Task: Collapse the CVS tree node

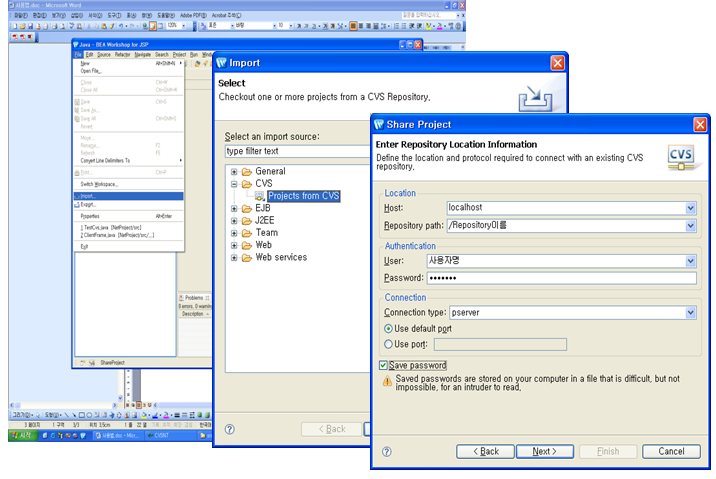Action: pos(234,184)
